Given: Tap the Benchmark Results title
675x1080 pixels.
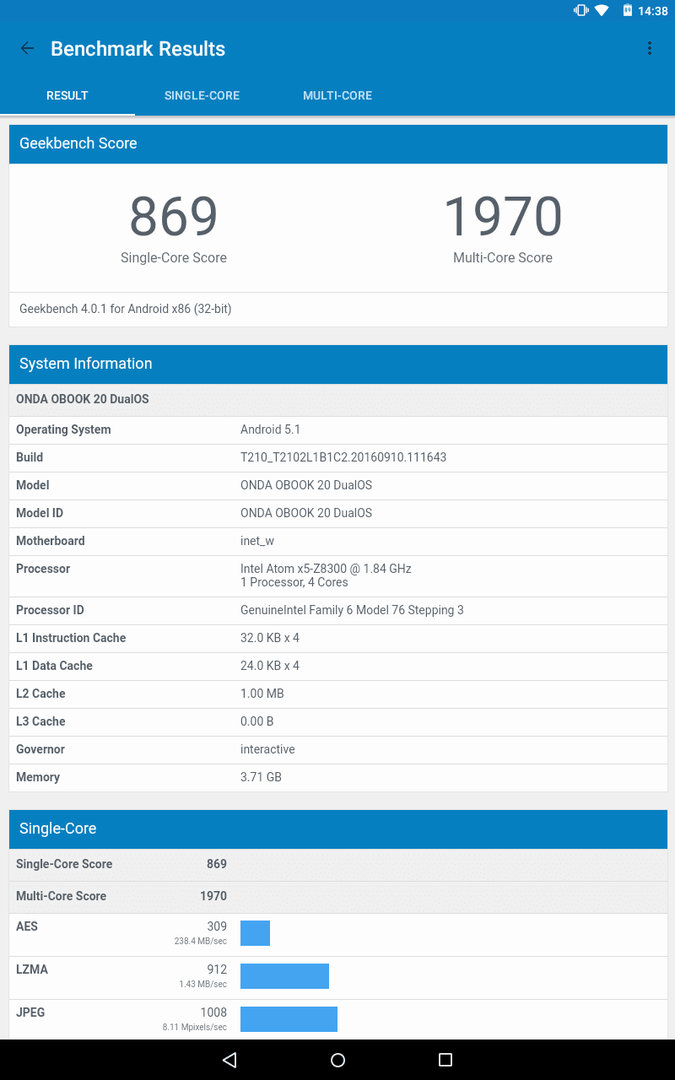Looking at the screenshot, I should point(138,49).
